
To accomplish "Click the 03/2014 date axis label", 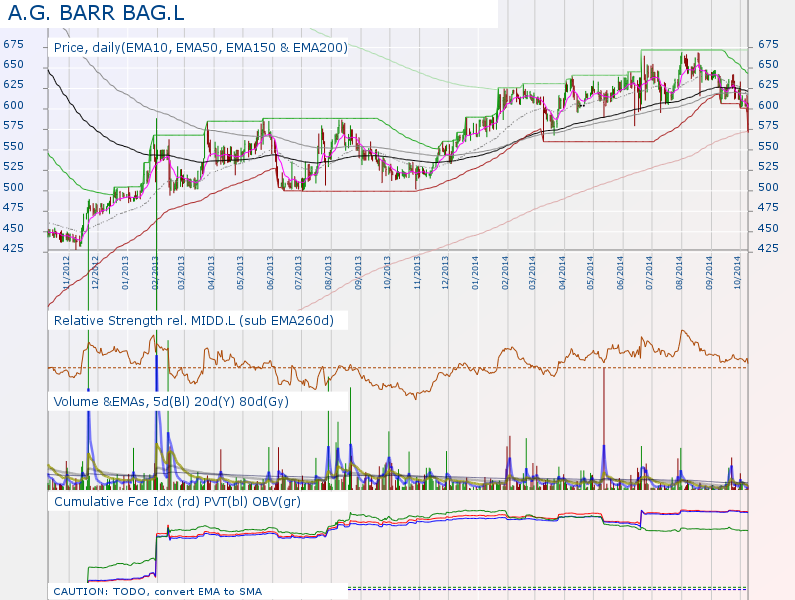I will [x=532, y=273].
